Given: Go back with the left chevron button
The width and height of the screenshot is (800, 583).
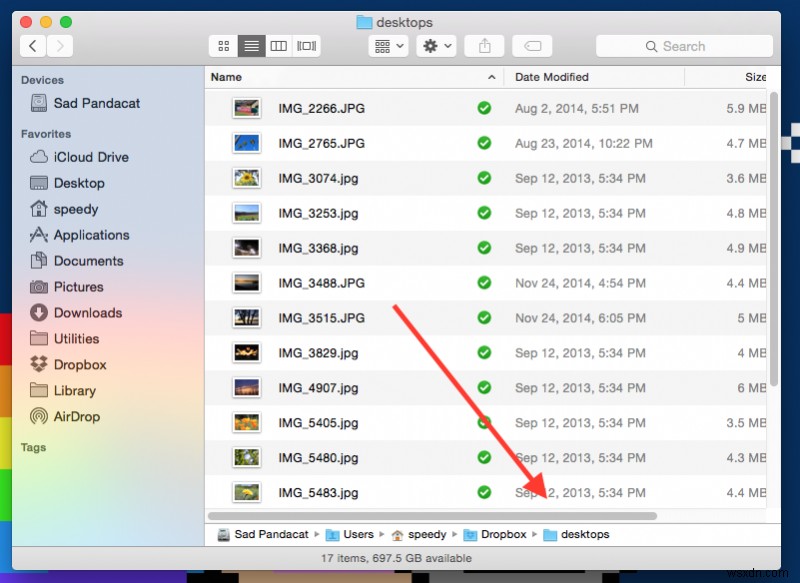Looking at the screenshot, I should (33, 46).
